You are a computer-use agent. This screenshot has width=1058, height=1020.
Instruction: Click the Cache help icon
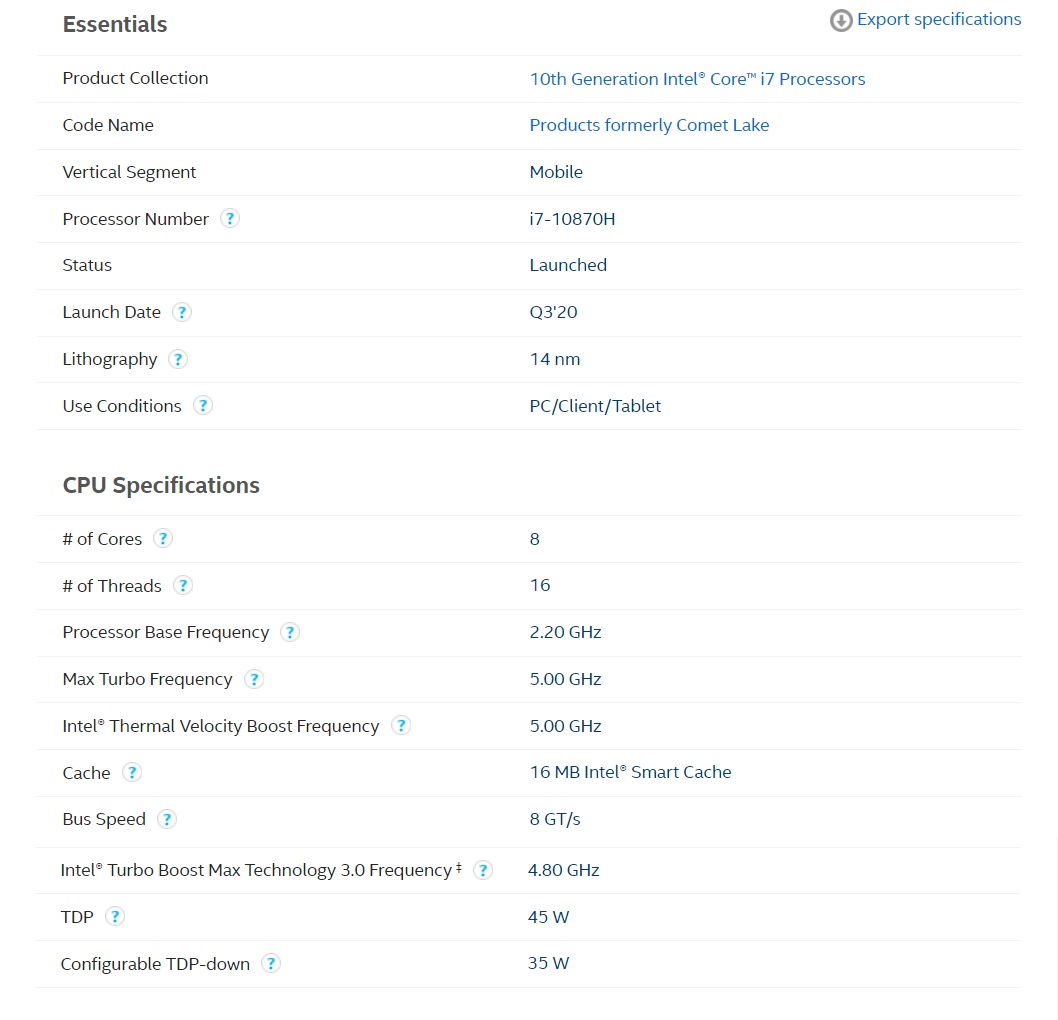tap(131, 773)
